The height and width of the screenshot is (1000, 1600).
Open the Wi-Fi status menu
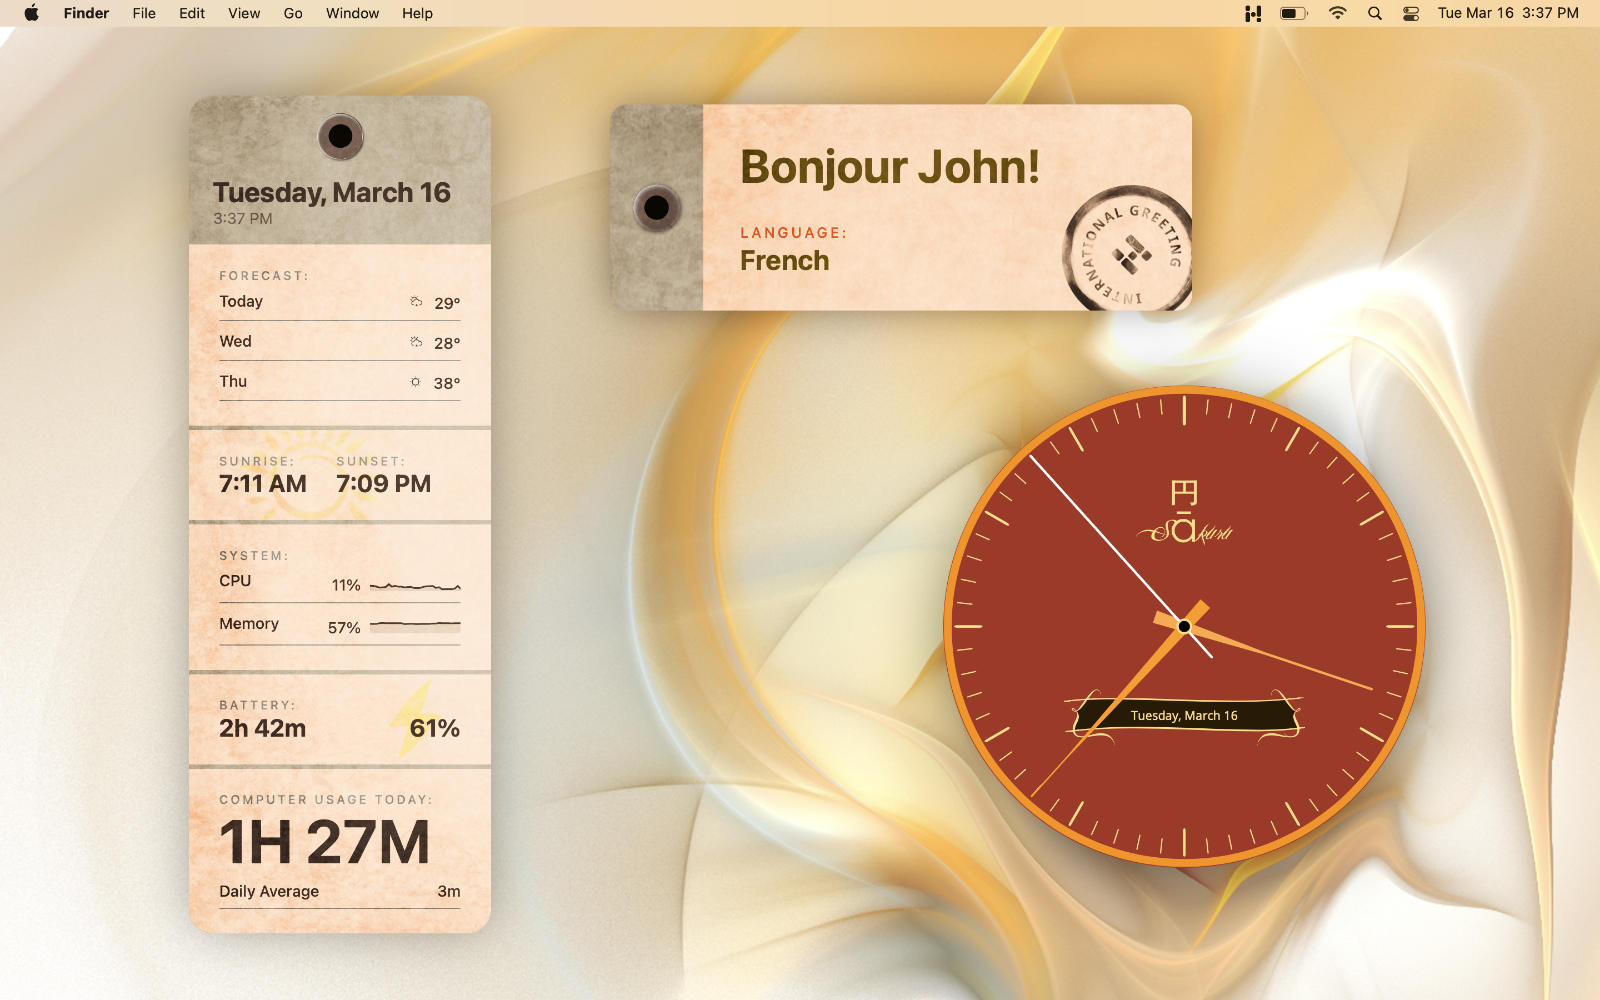[1337, 13]
